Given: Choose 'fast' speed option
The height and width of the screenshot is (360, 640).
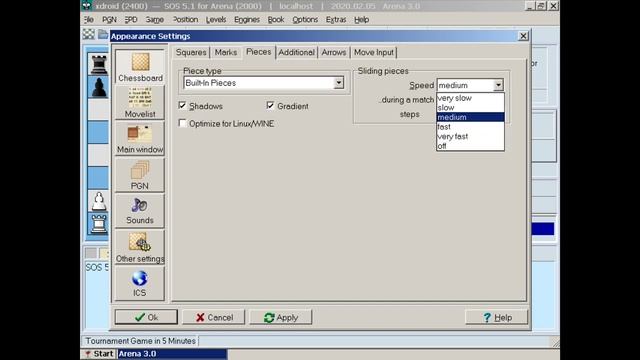Looking at the screenshot, I should tap(470, 127).
